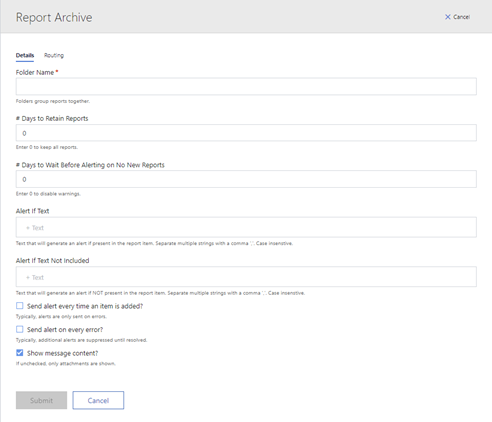The height and width of the screenshot is (422, 492).
Task: Check Send alert on every error
Action: click(x=20, y=329)
